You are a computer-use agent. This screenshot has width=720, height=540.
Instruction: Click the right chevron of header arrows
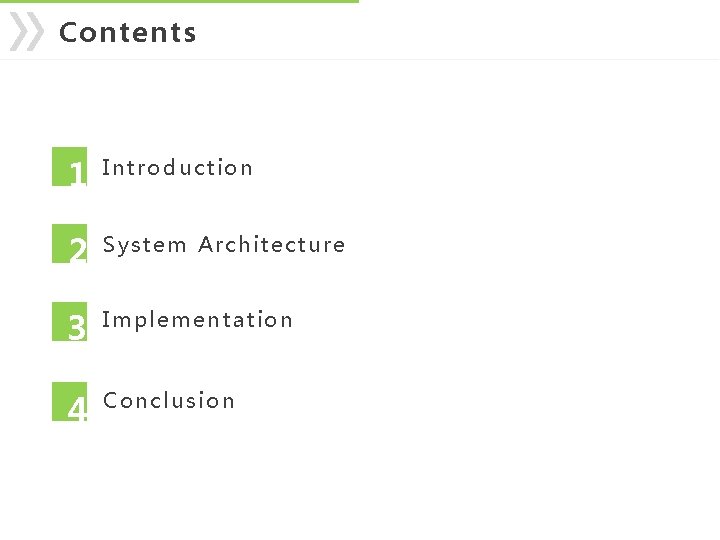point(34,31)
